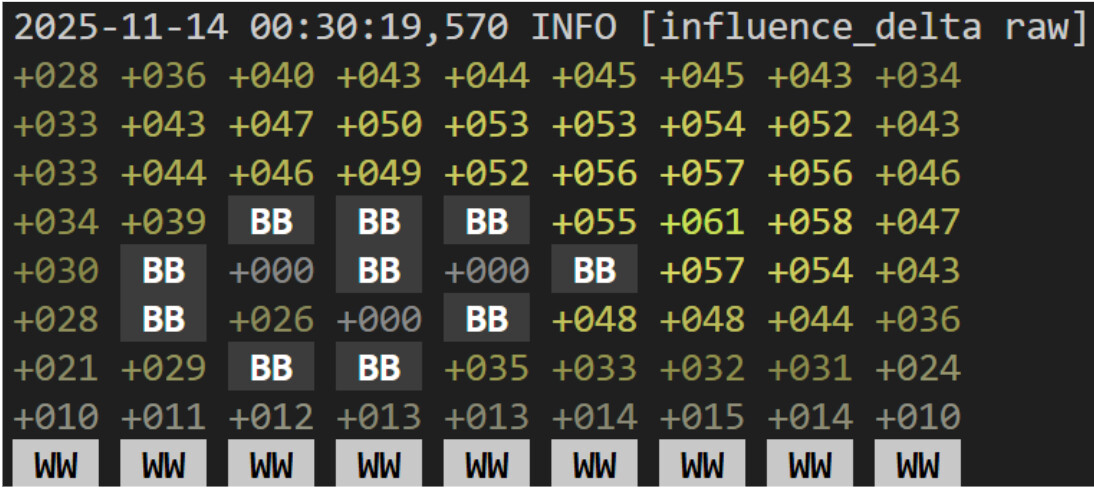Click the +024 value cell

click(918, 368)
